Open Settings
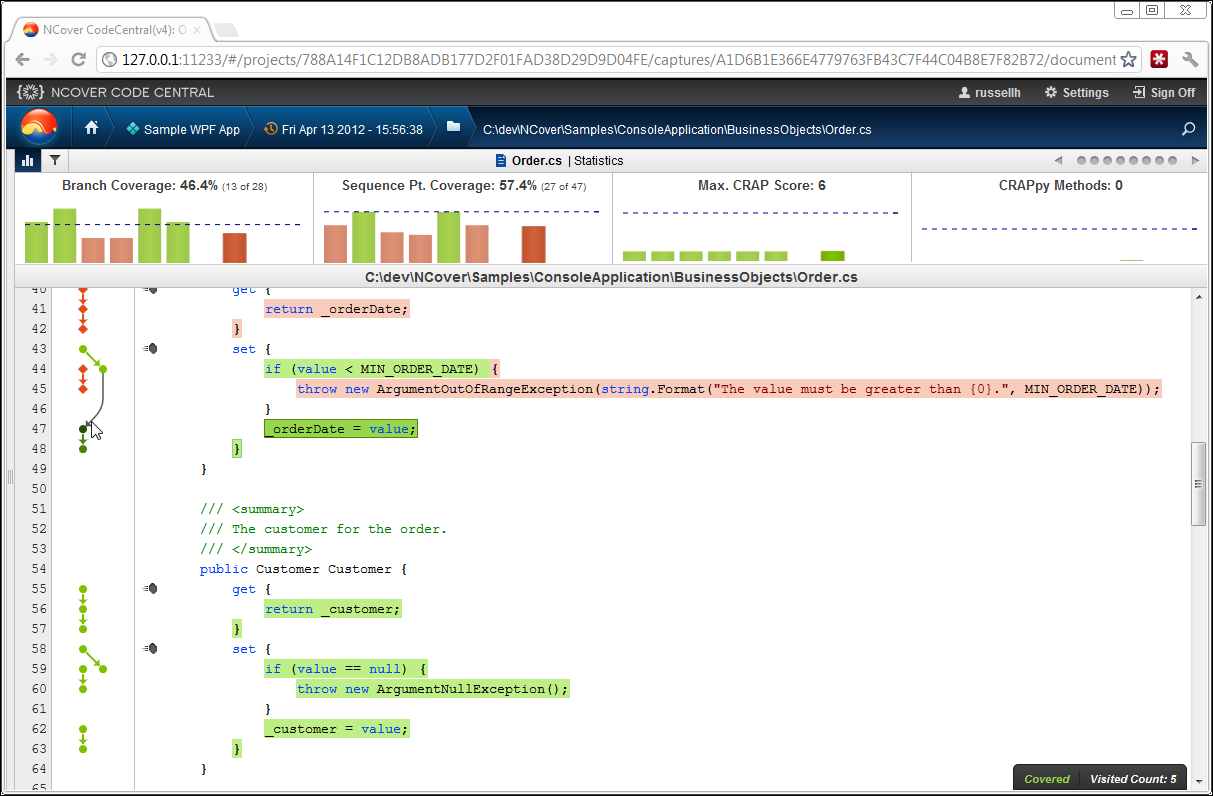 coord(1077,92)
